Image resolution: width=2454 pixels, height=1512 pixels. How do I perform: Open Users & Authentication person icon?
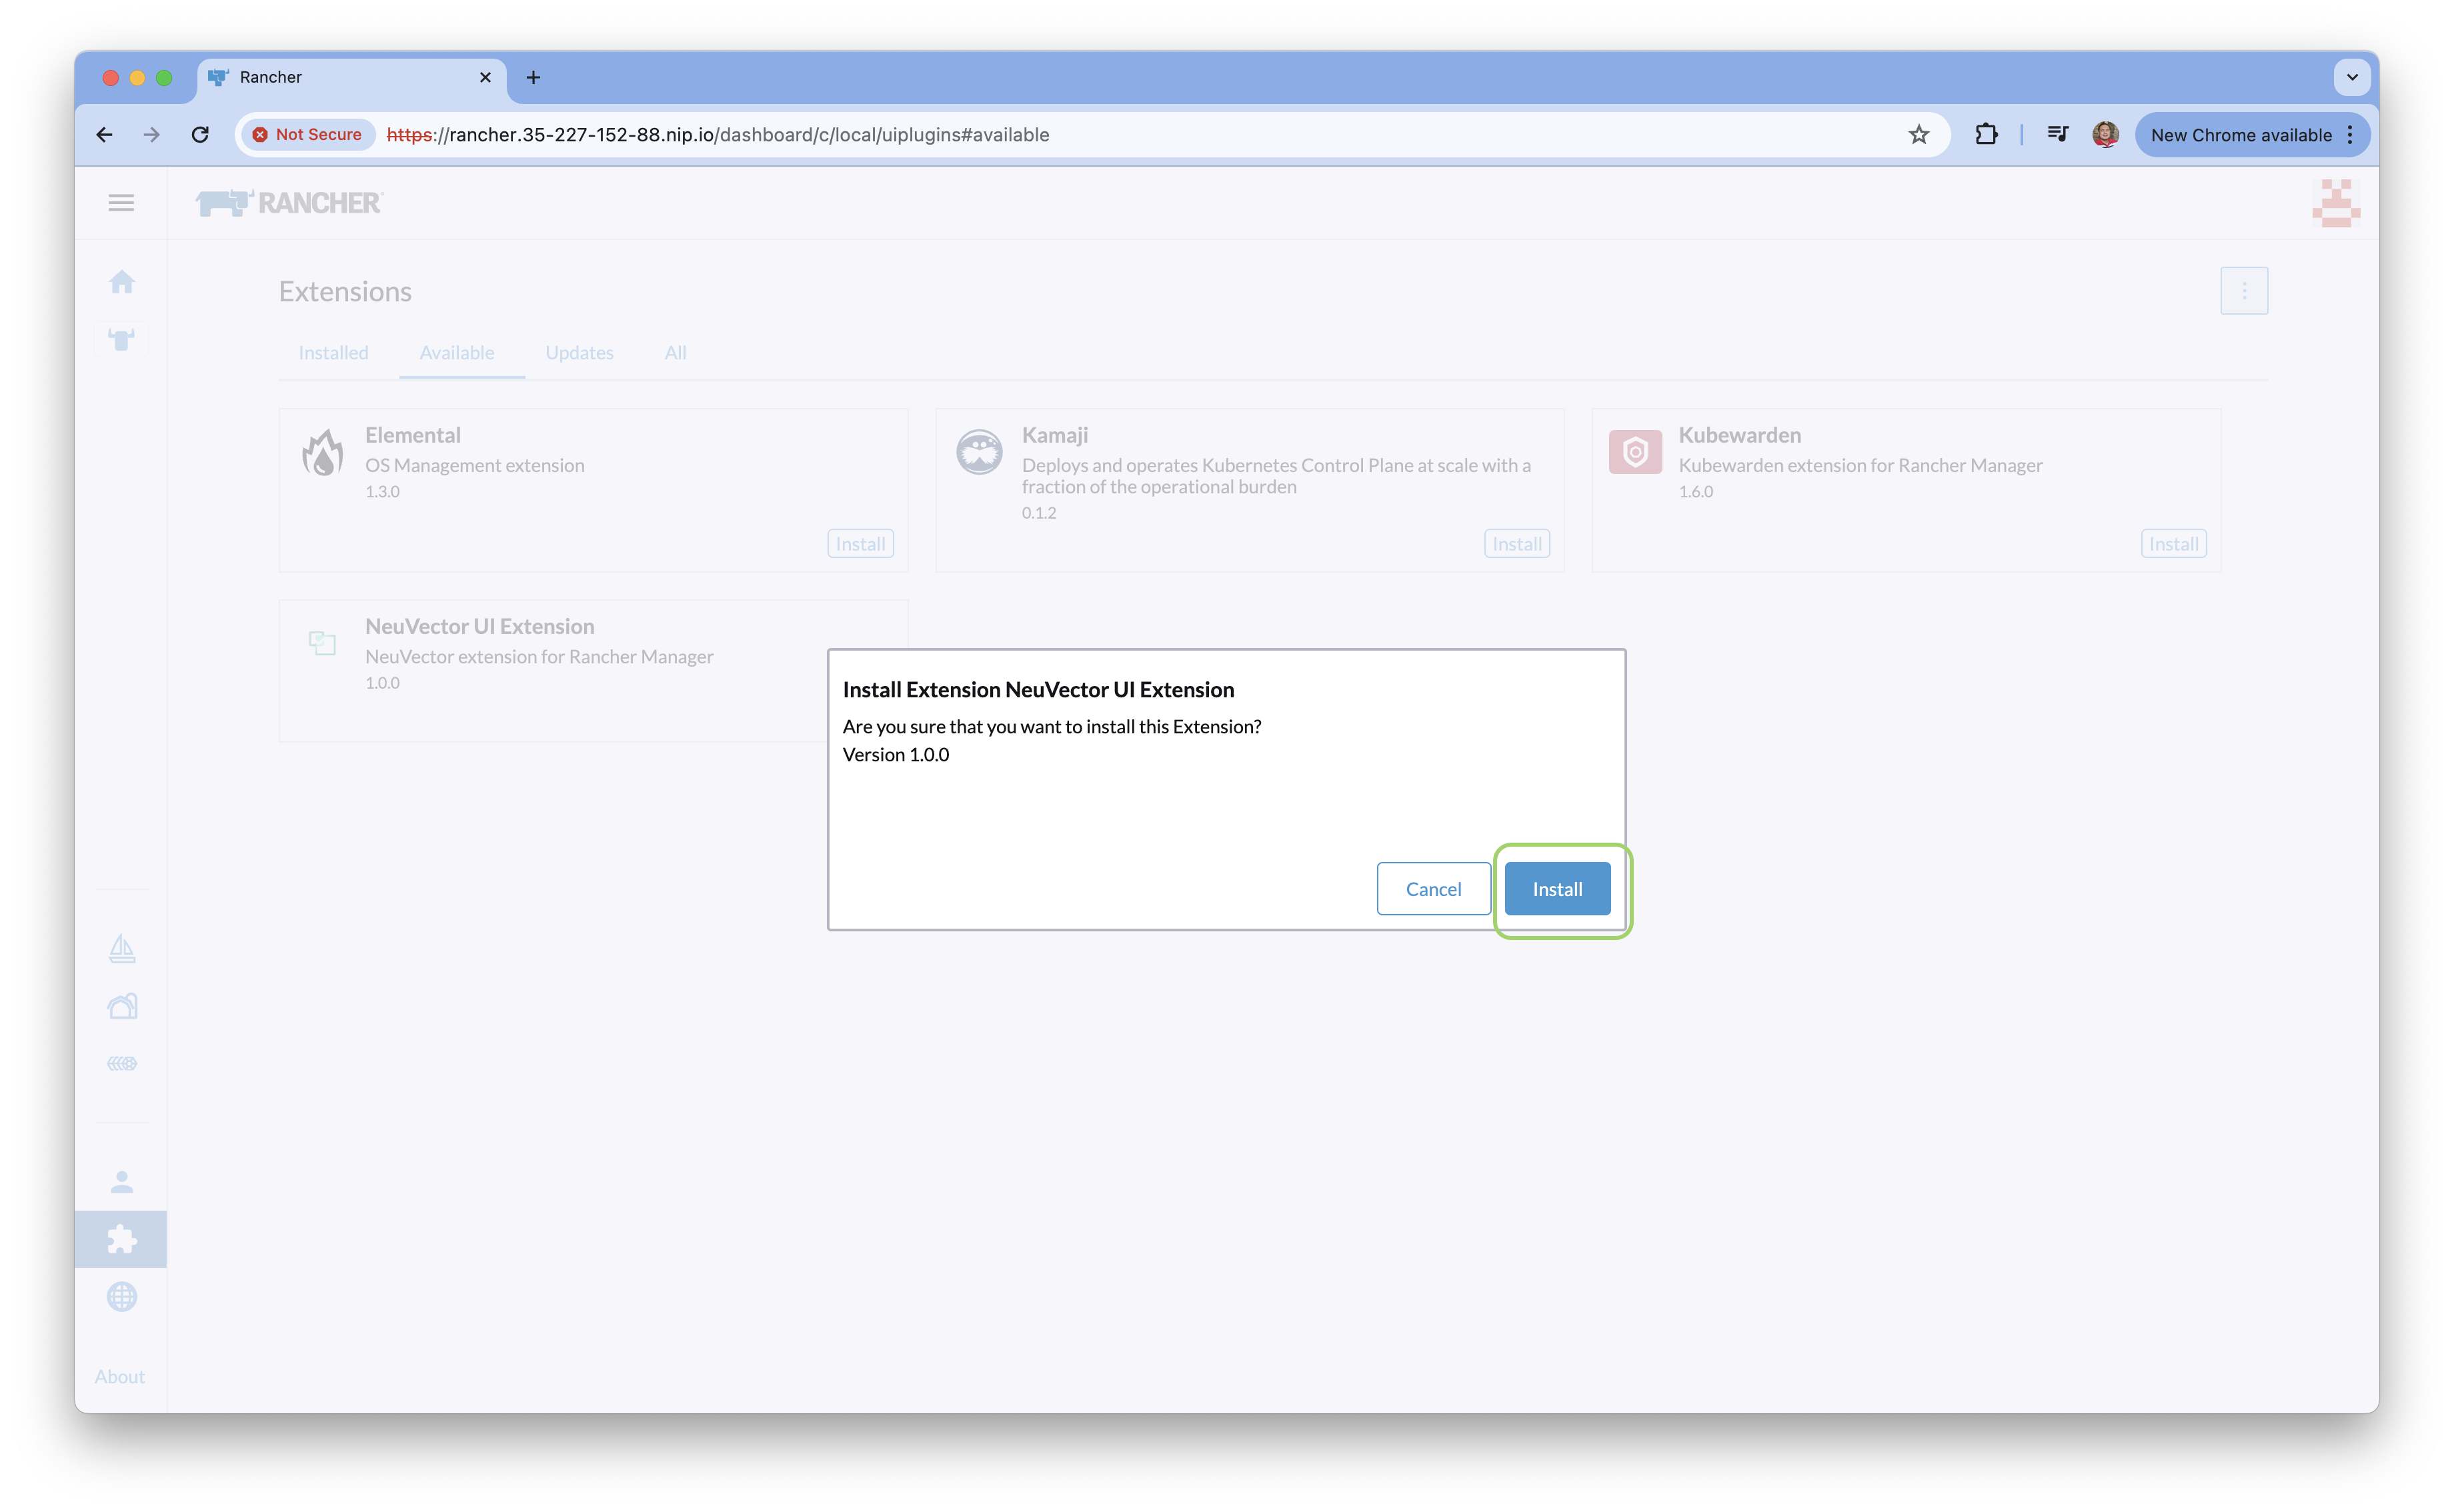(122, 1182)
